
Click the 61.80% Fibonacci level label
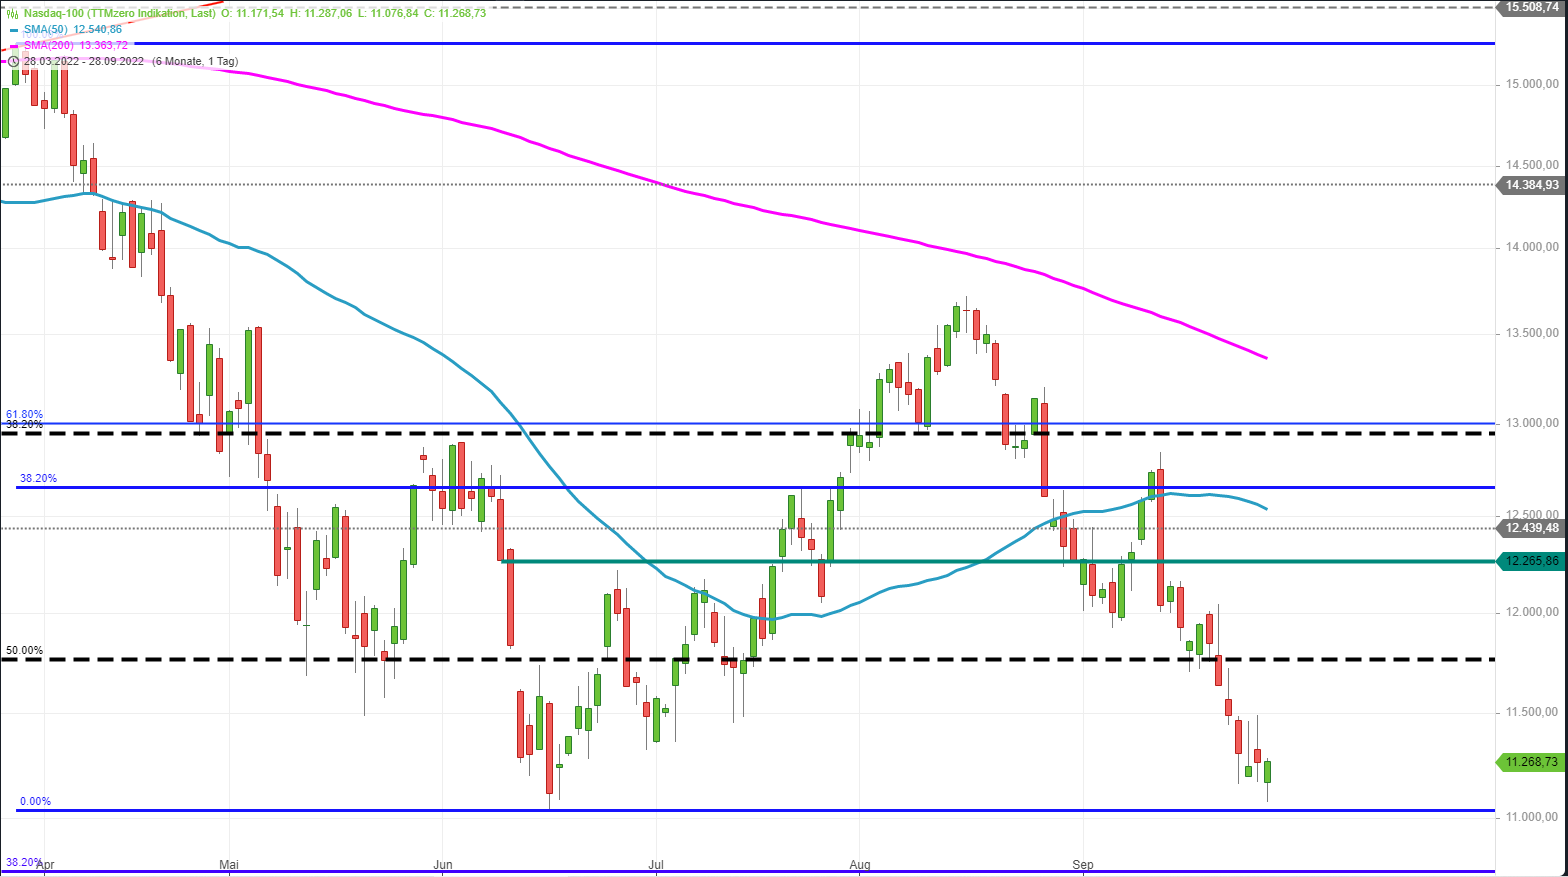[x=25, y=414]
